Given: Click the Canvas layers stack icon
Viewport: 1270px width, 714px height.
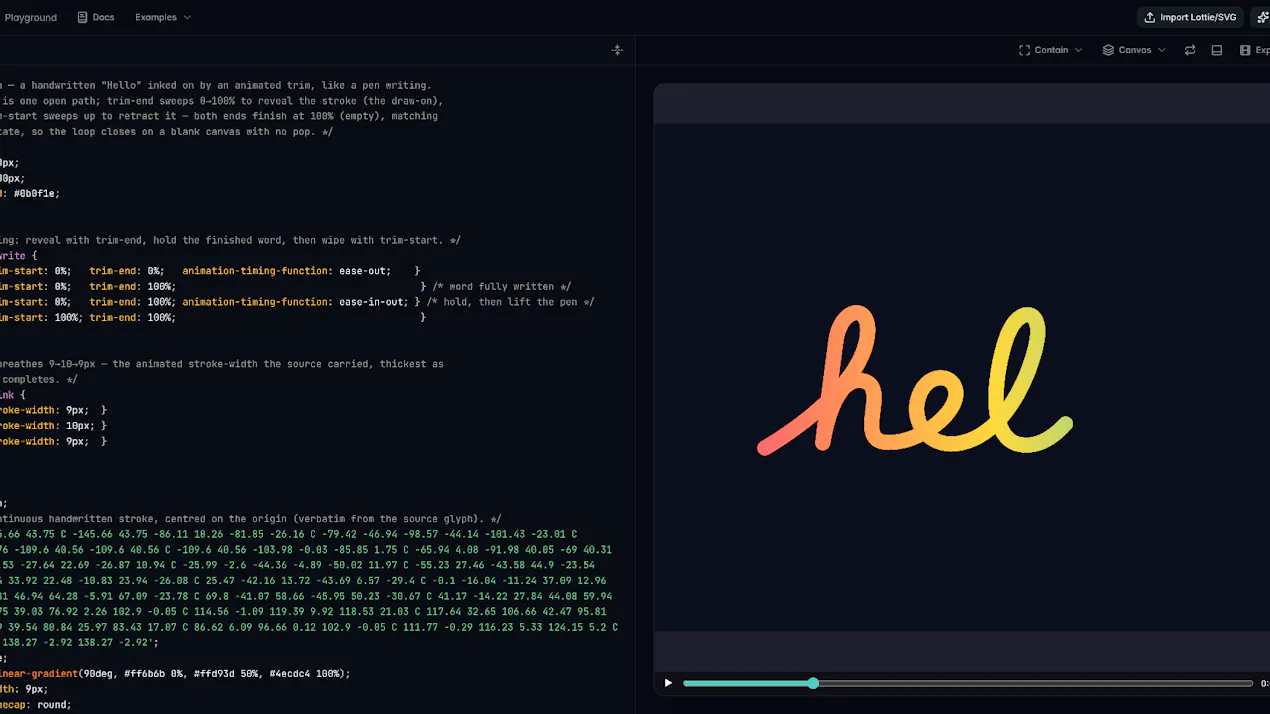Looking at the screenshot, I should tap(1108, 50).
